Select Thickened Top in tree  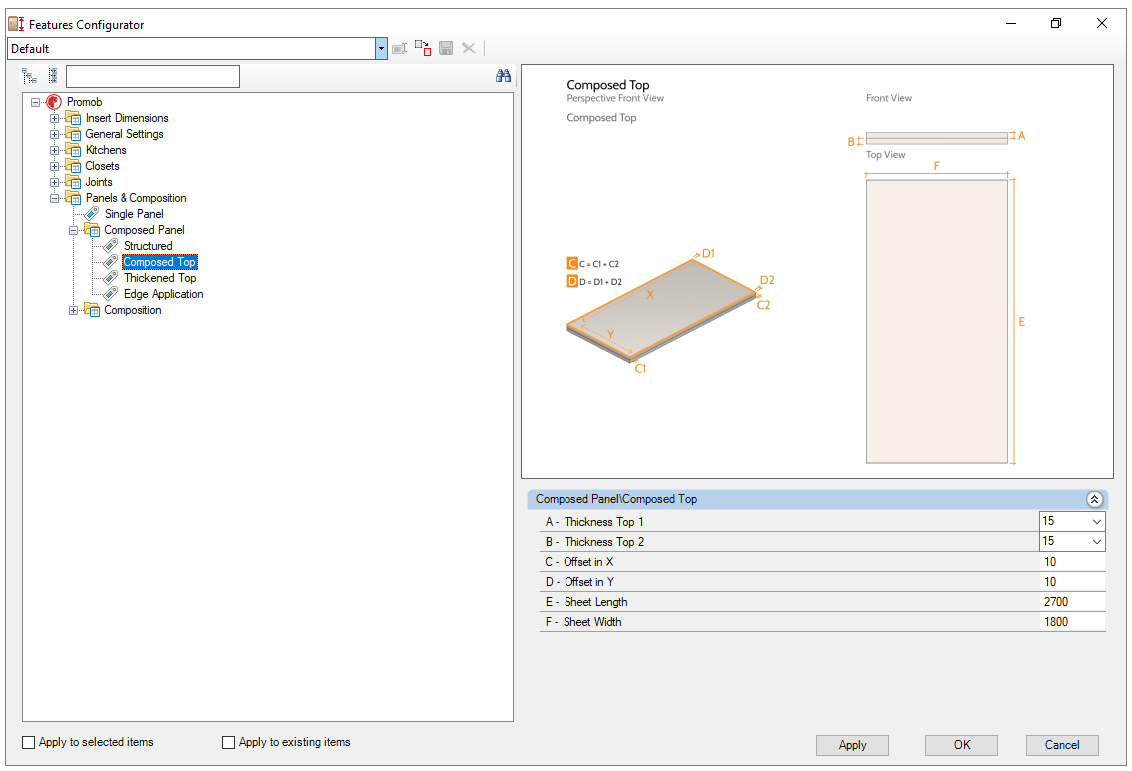coord(159,278)
